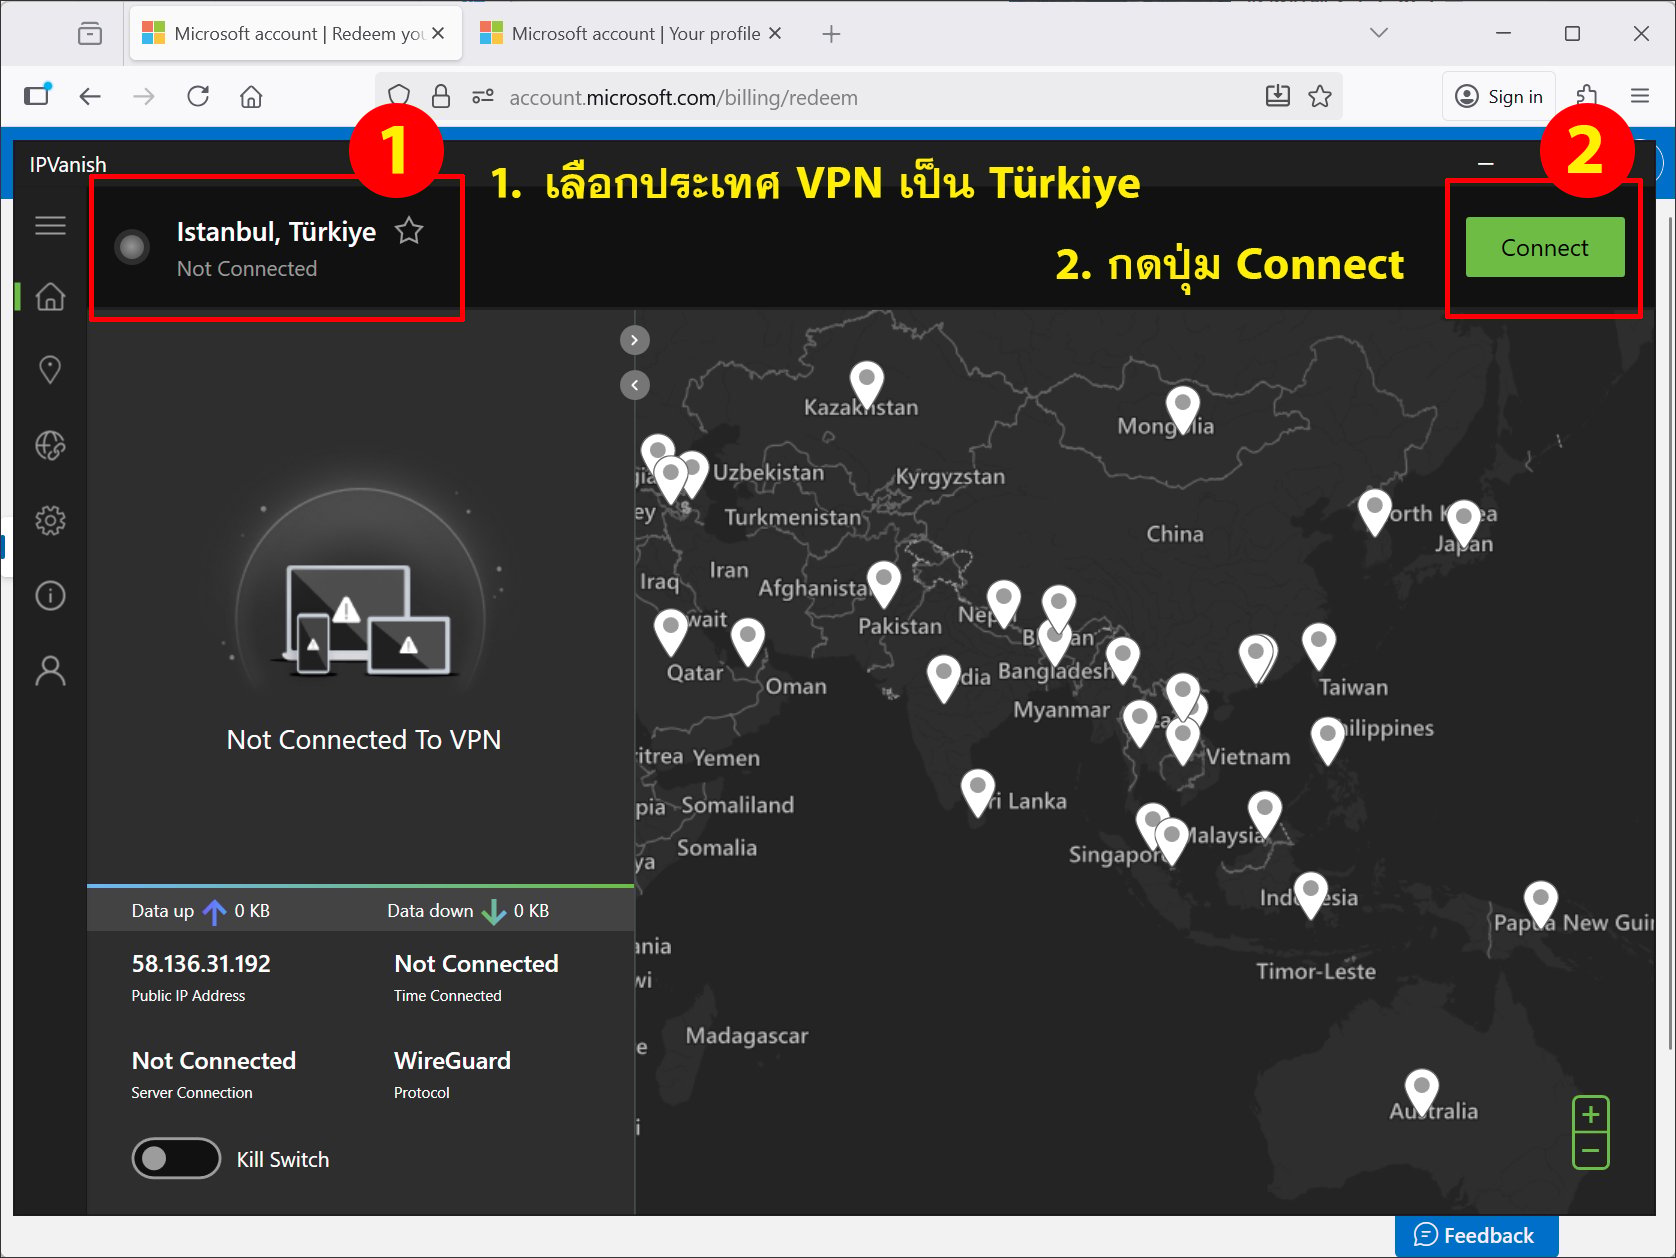Go to the IPVanish home screen
Viewport: 1676px width, 1258px height.
(50, 296)
